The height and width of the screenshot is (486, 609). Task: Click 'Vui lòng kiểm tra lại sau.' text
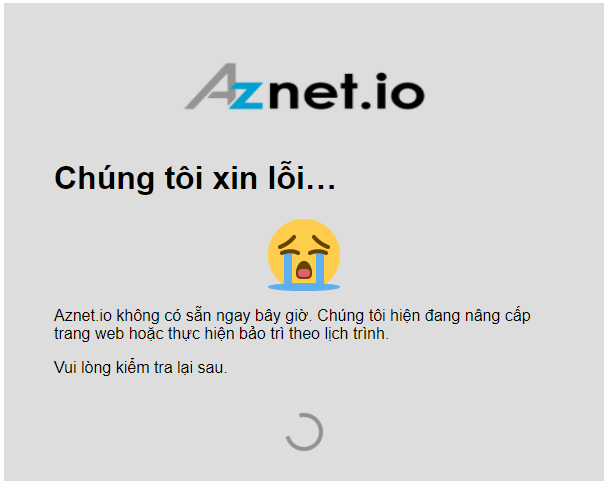141,368
